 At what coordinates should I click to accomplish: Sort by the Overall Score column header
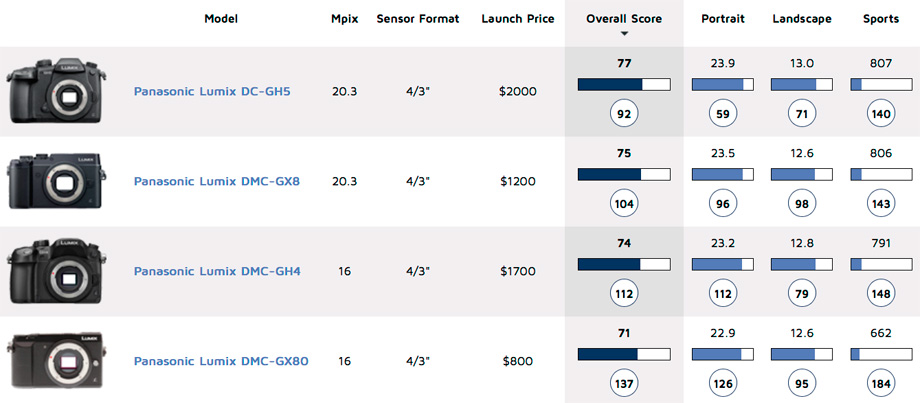[624, 19]
